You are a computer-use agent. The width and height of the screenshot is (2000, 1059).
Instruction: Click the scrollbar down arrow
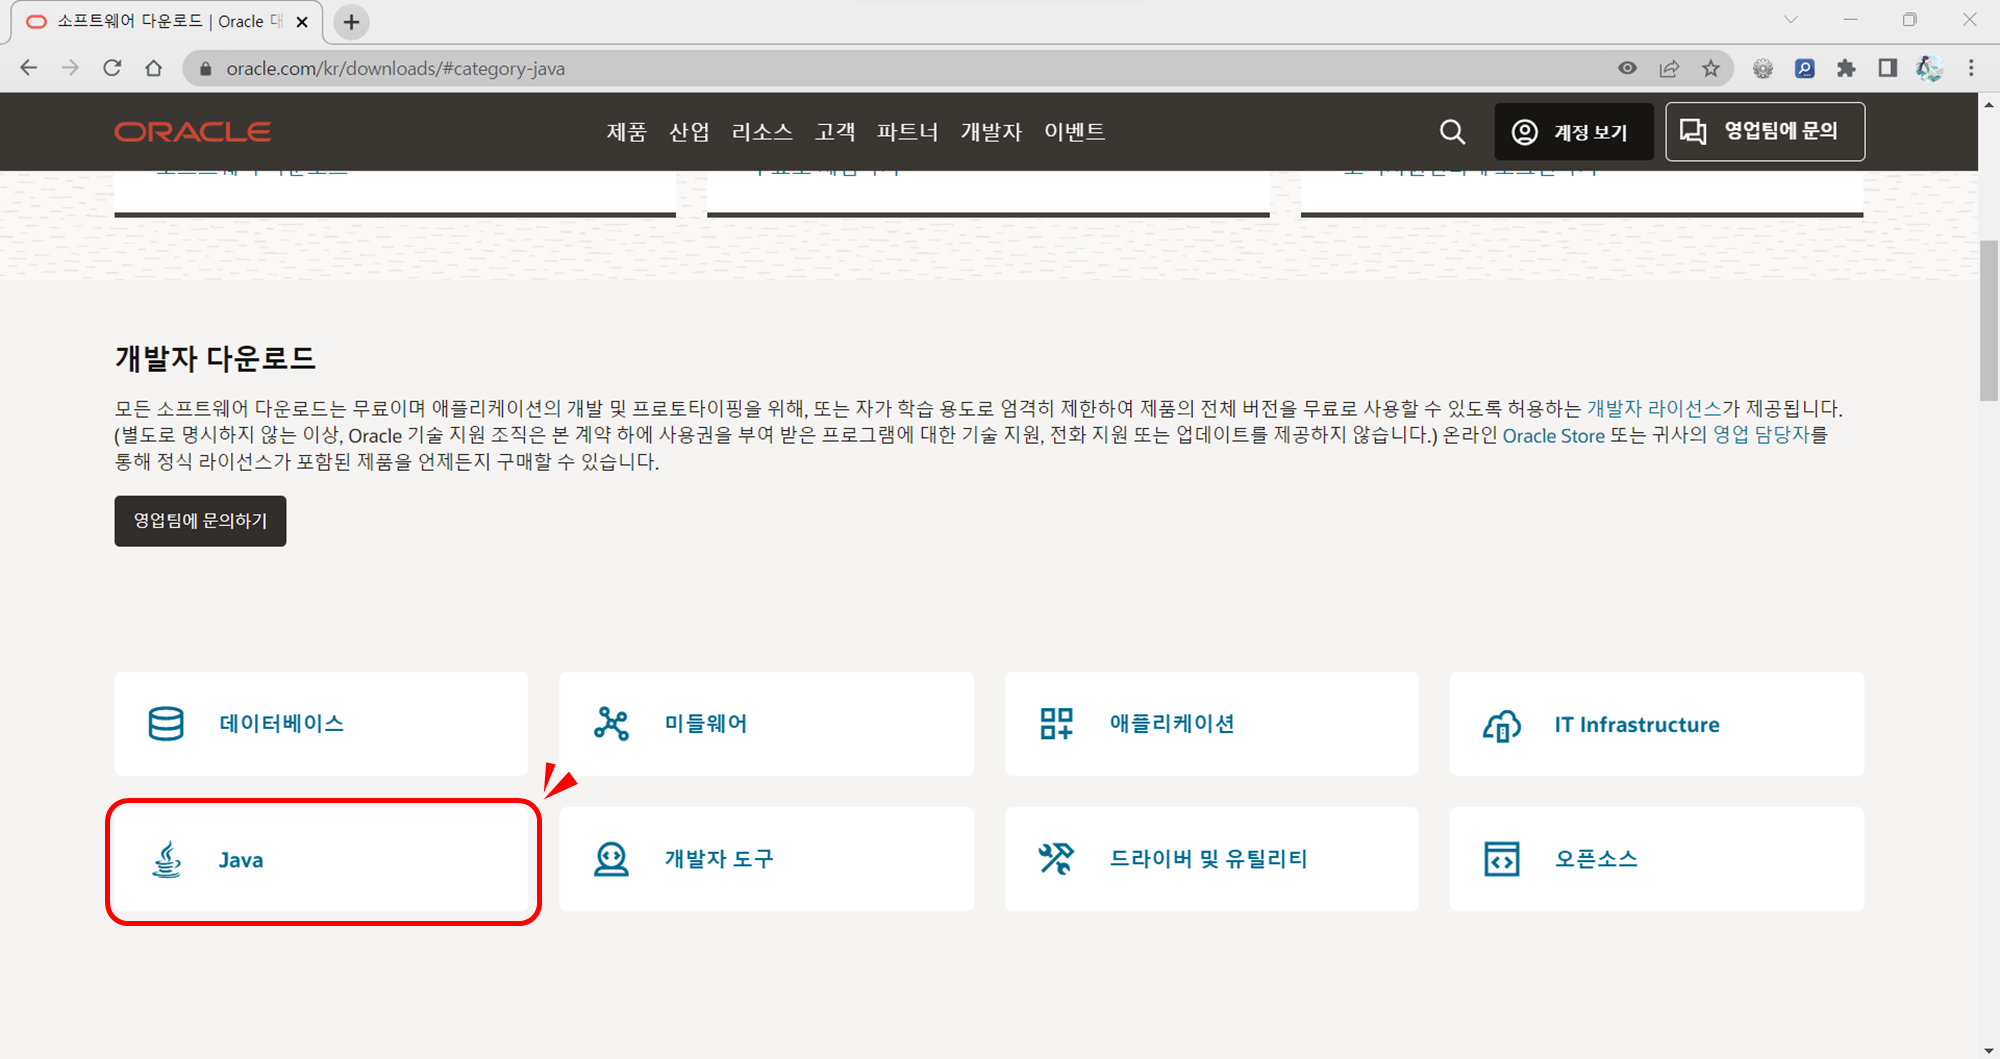pyautogui.click(x=1989, y=1050)
